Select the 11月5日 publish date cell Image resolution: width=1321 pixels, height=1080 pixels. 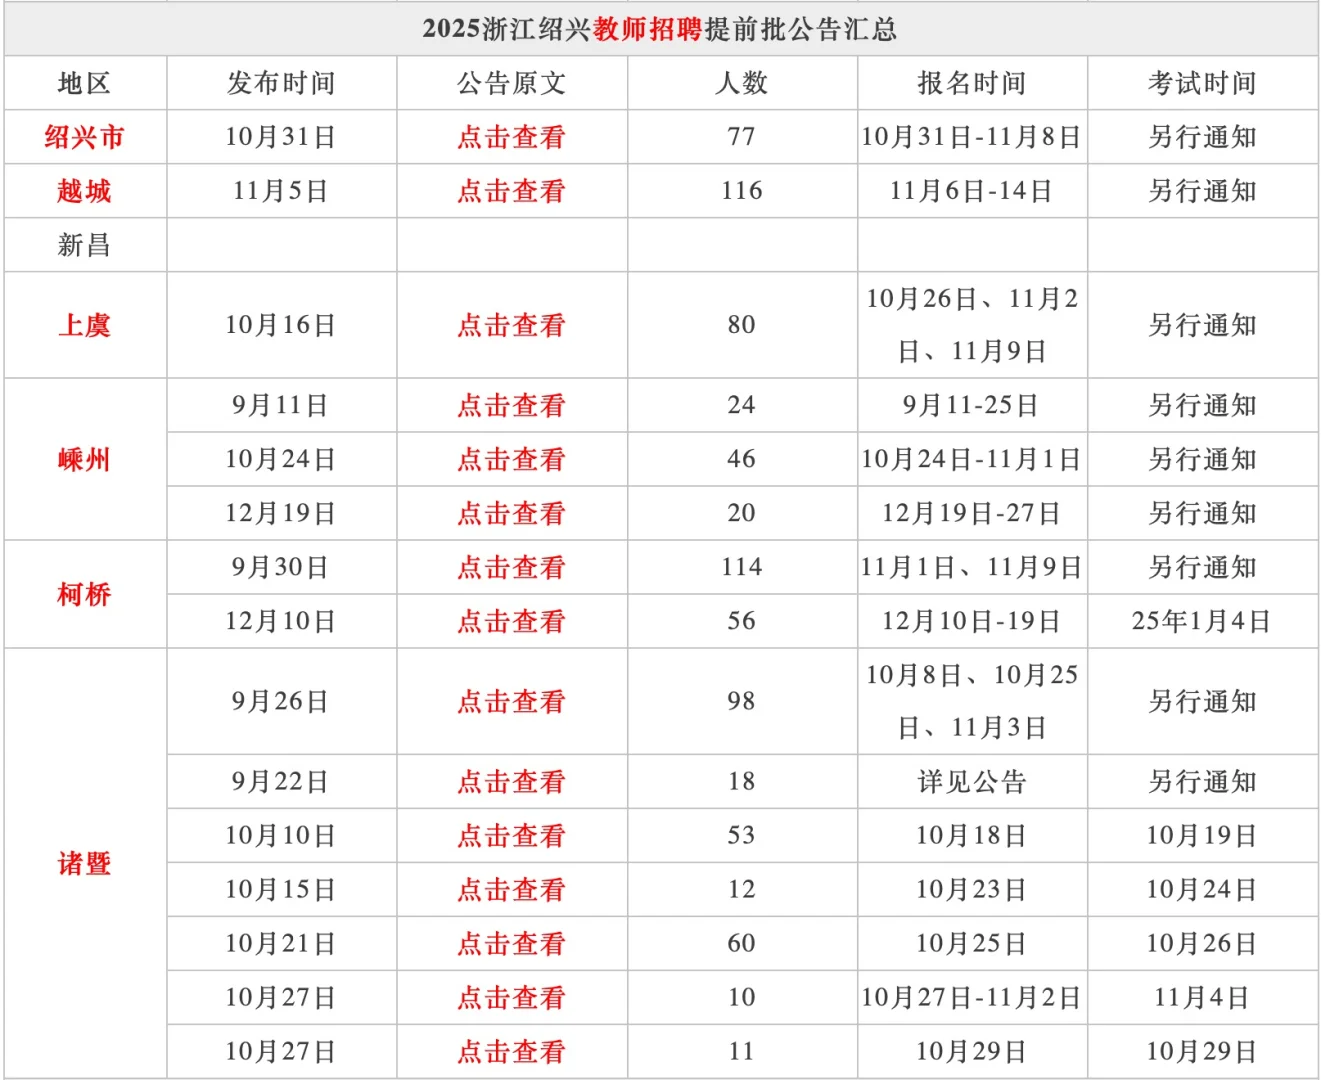281,191
